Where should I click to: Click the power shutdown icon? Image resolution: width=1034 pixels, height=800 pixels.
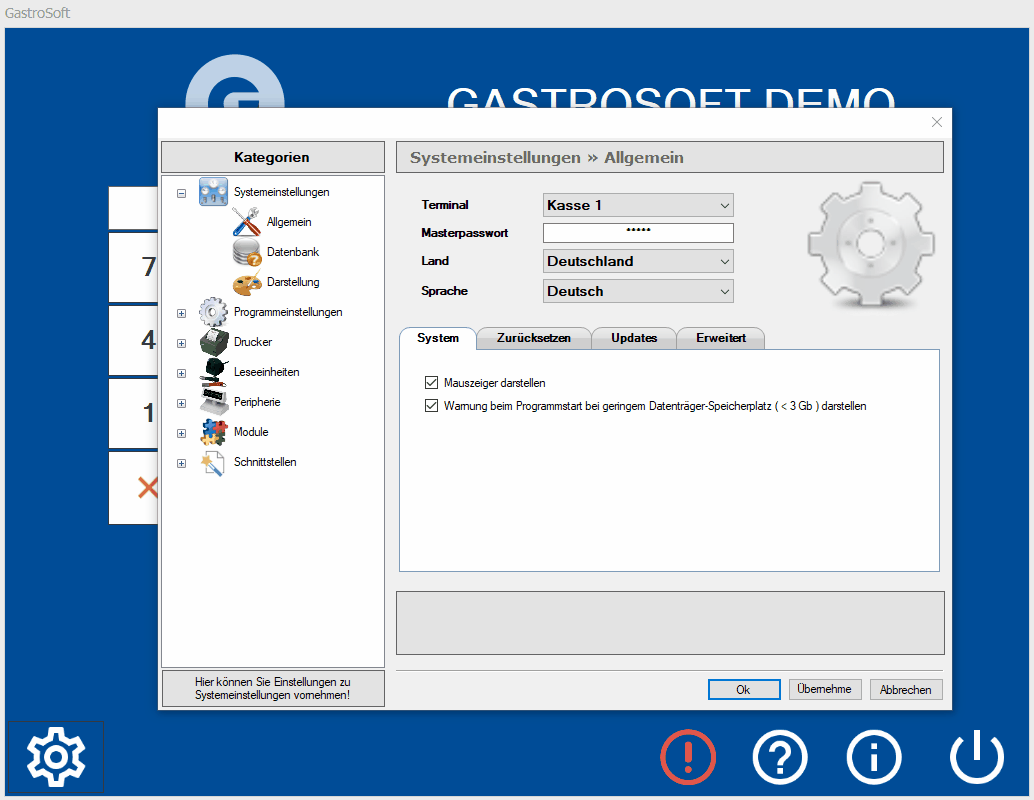click(x=977, y=756)
